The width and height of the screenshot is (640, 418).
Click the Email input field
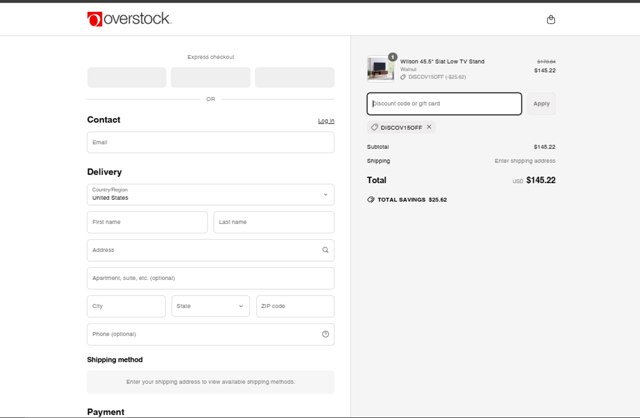211,142
